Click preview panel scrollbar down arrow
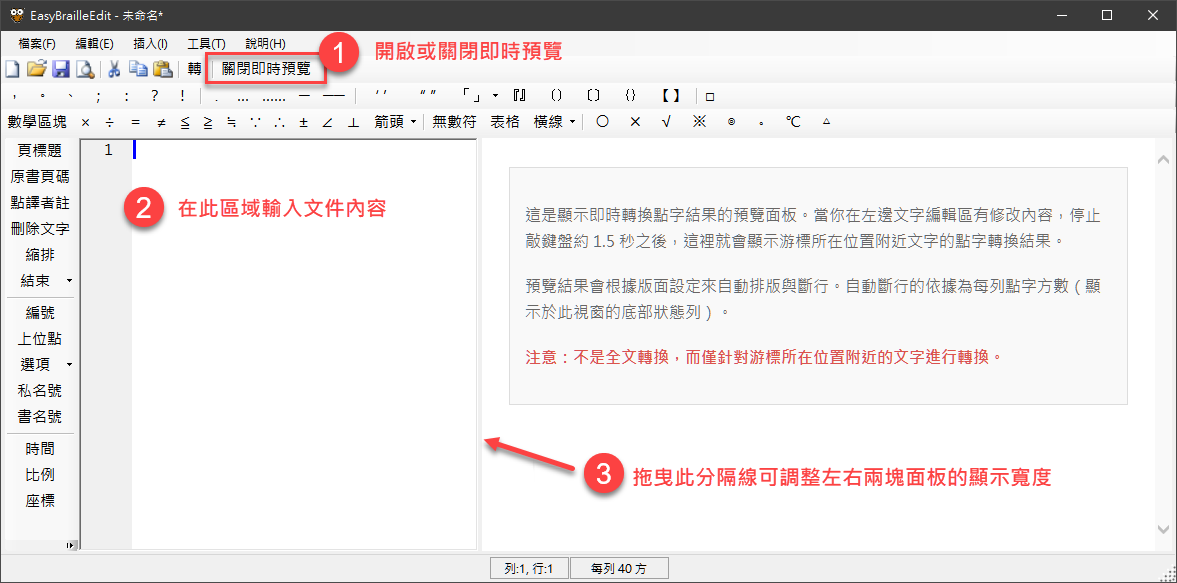The height and width of the screenshot is (583, 1177). [x=1163, y=528]
